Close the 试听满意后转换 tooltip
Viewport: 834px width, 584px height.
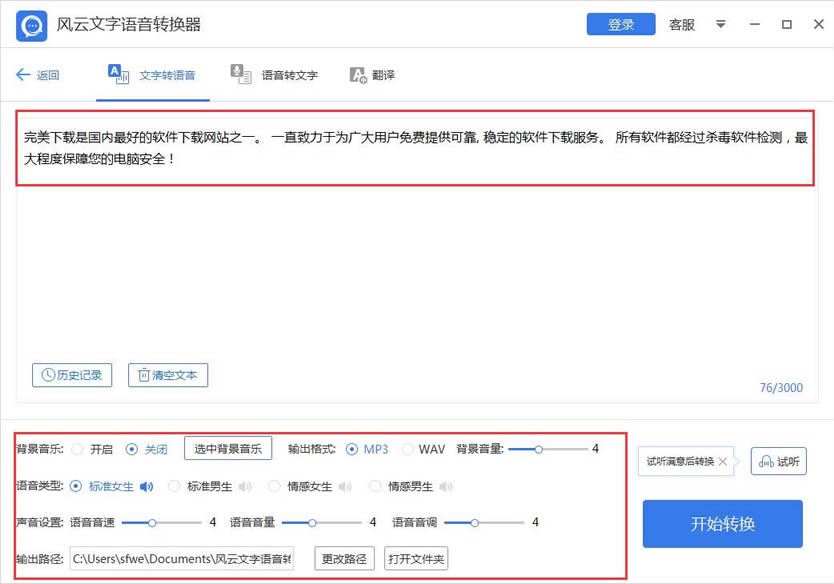click(x=722, y=461)
